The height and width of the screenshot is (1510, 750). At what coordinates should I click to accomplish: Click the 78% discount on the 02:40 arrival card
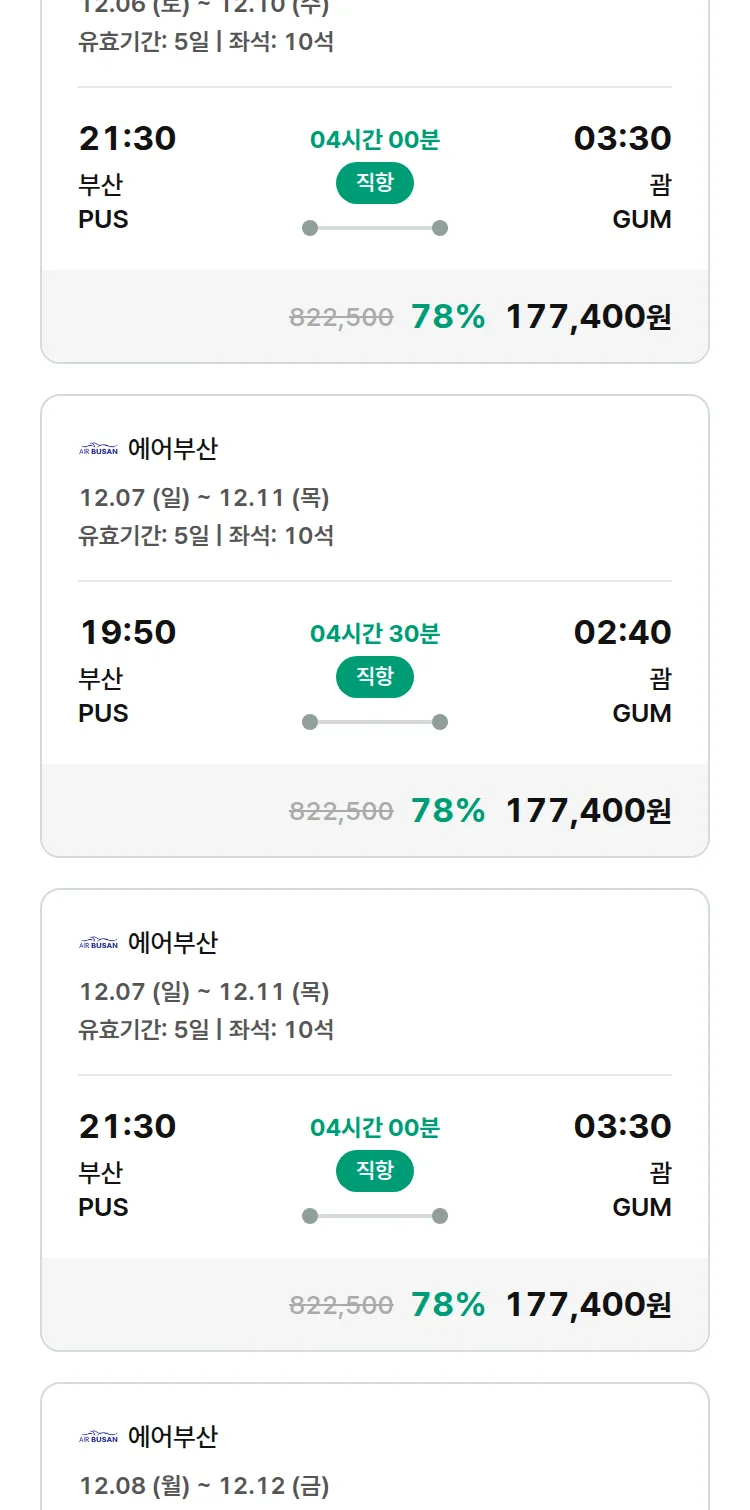point(448,810)
